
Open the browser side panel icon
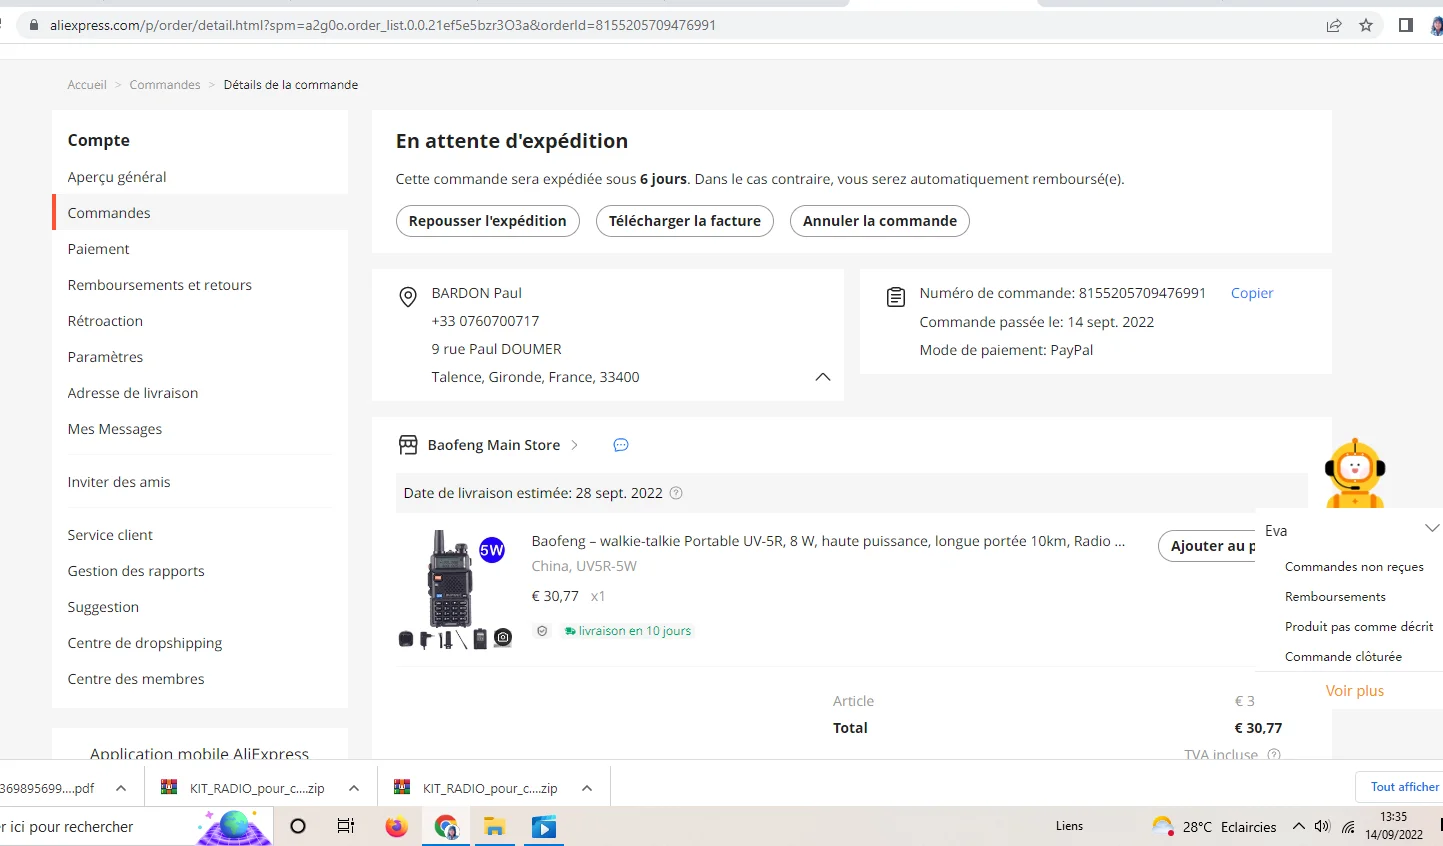(1406, 25)
